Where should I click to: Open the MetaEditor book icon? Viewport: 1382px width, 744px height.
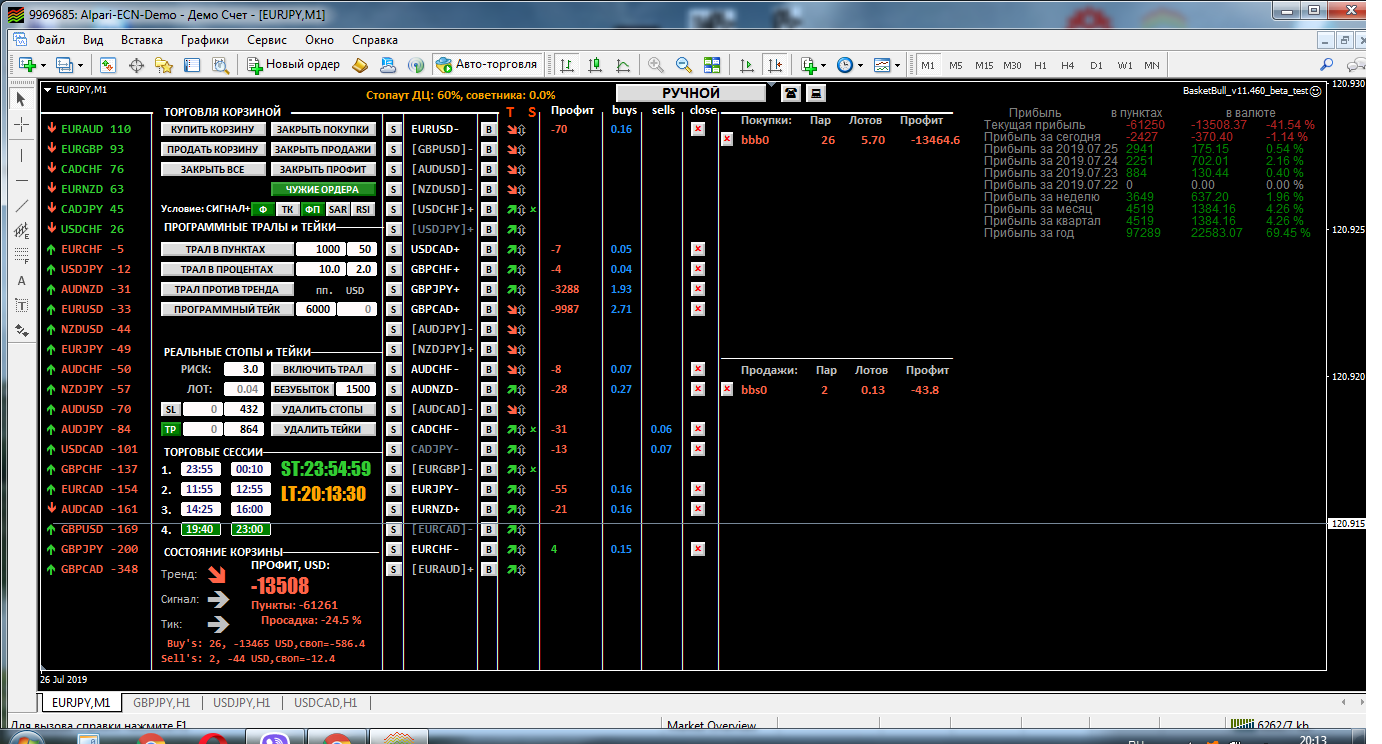(361, 65)
